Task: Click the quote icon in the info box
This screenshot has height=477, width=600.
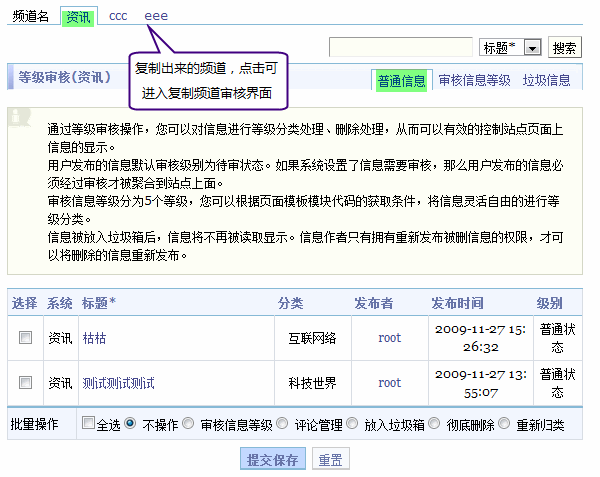Action: (x=18, y=119)
